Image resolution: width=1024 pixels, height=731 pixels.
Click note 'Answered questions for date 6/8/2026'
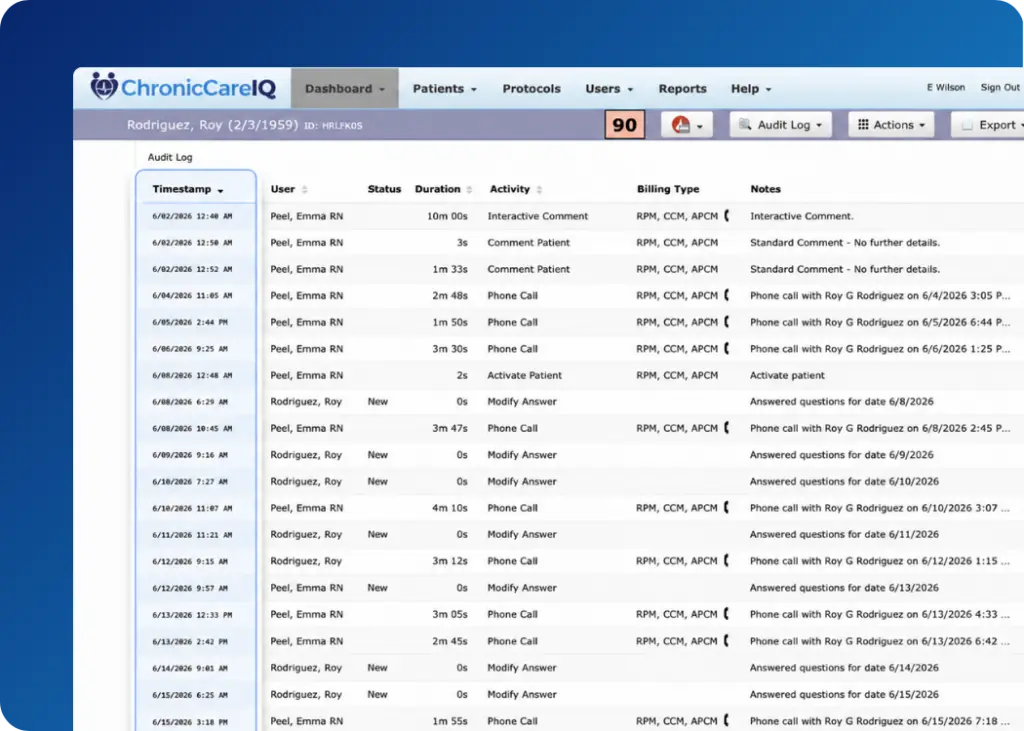842,401
